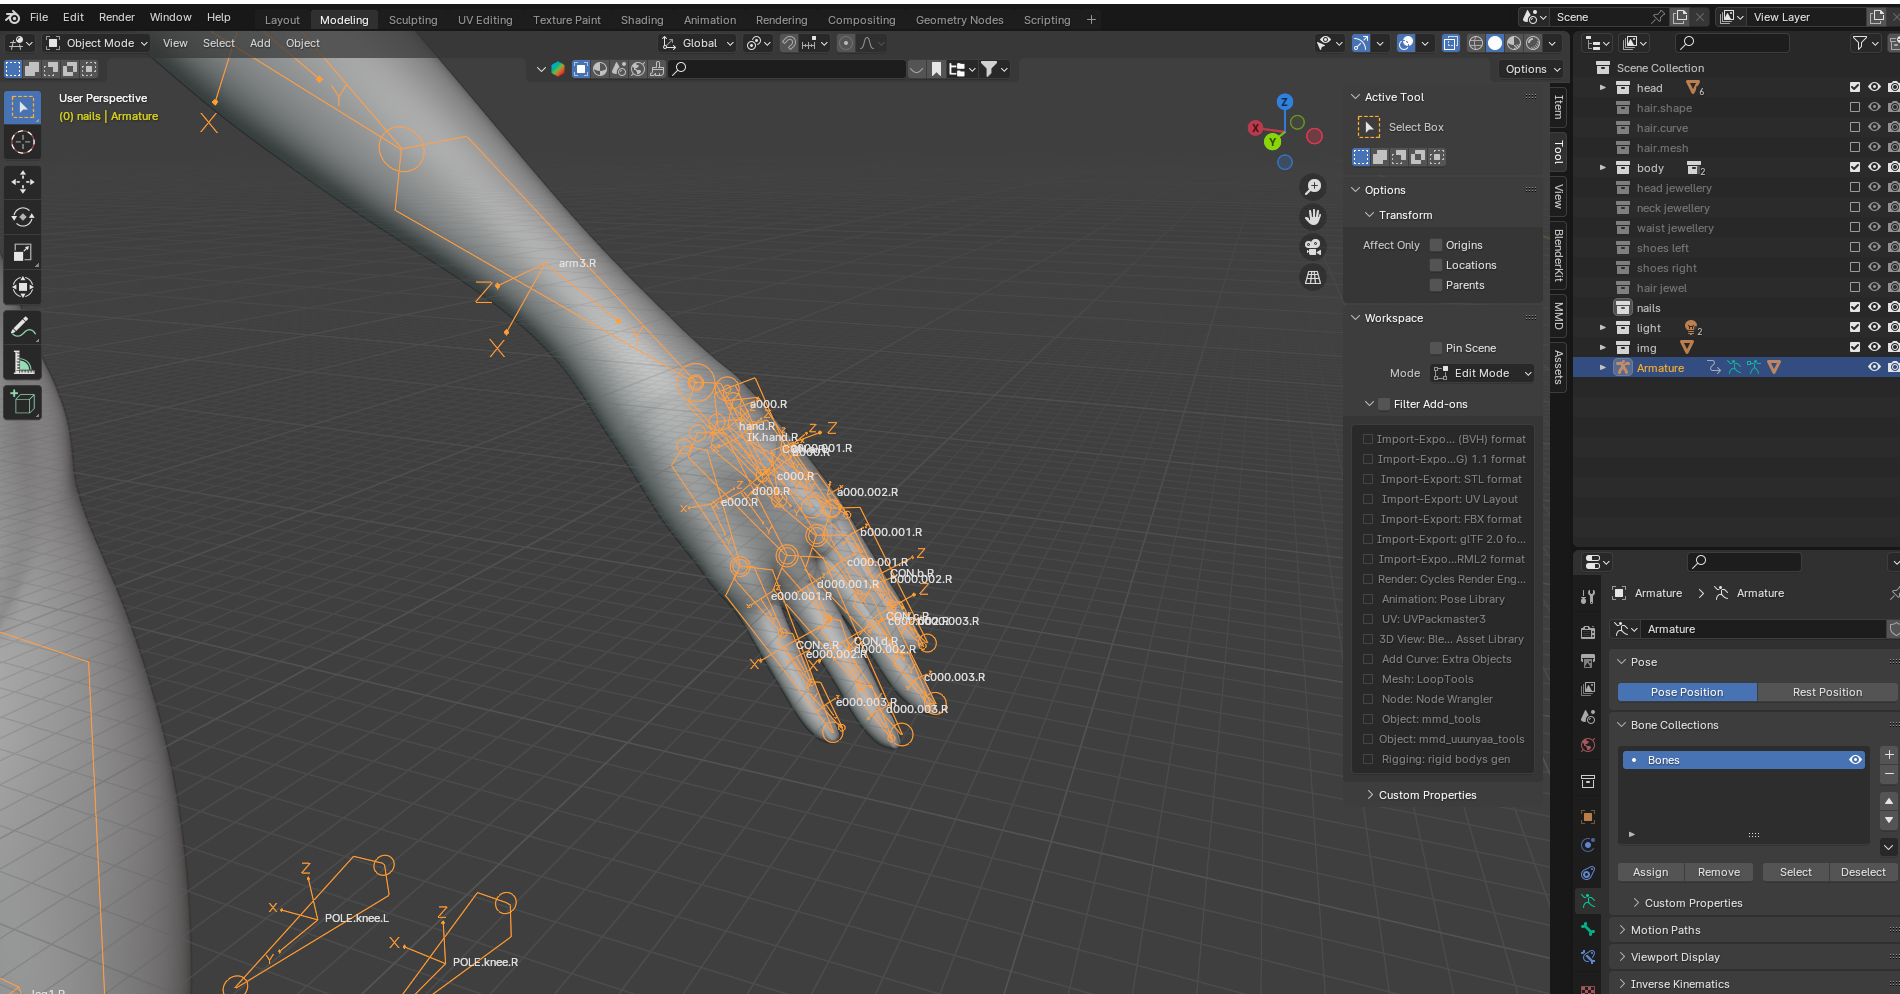Toggle the camera view icon
1900x994 pixels.
tap(1313, 247)
